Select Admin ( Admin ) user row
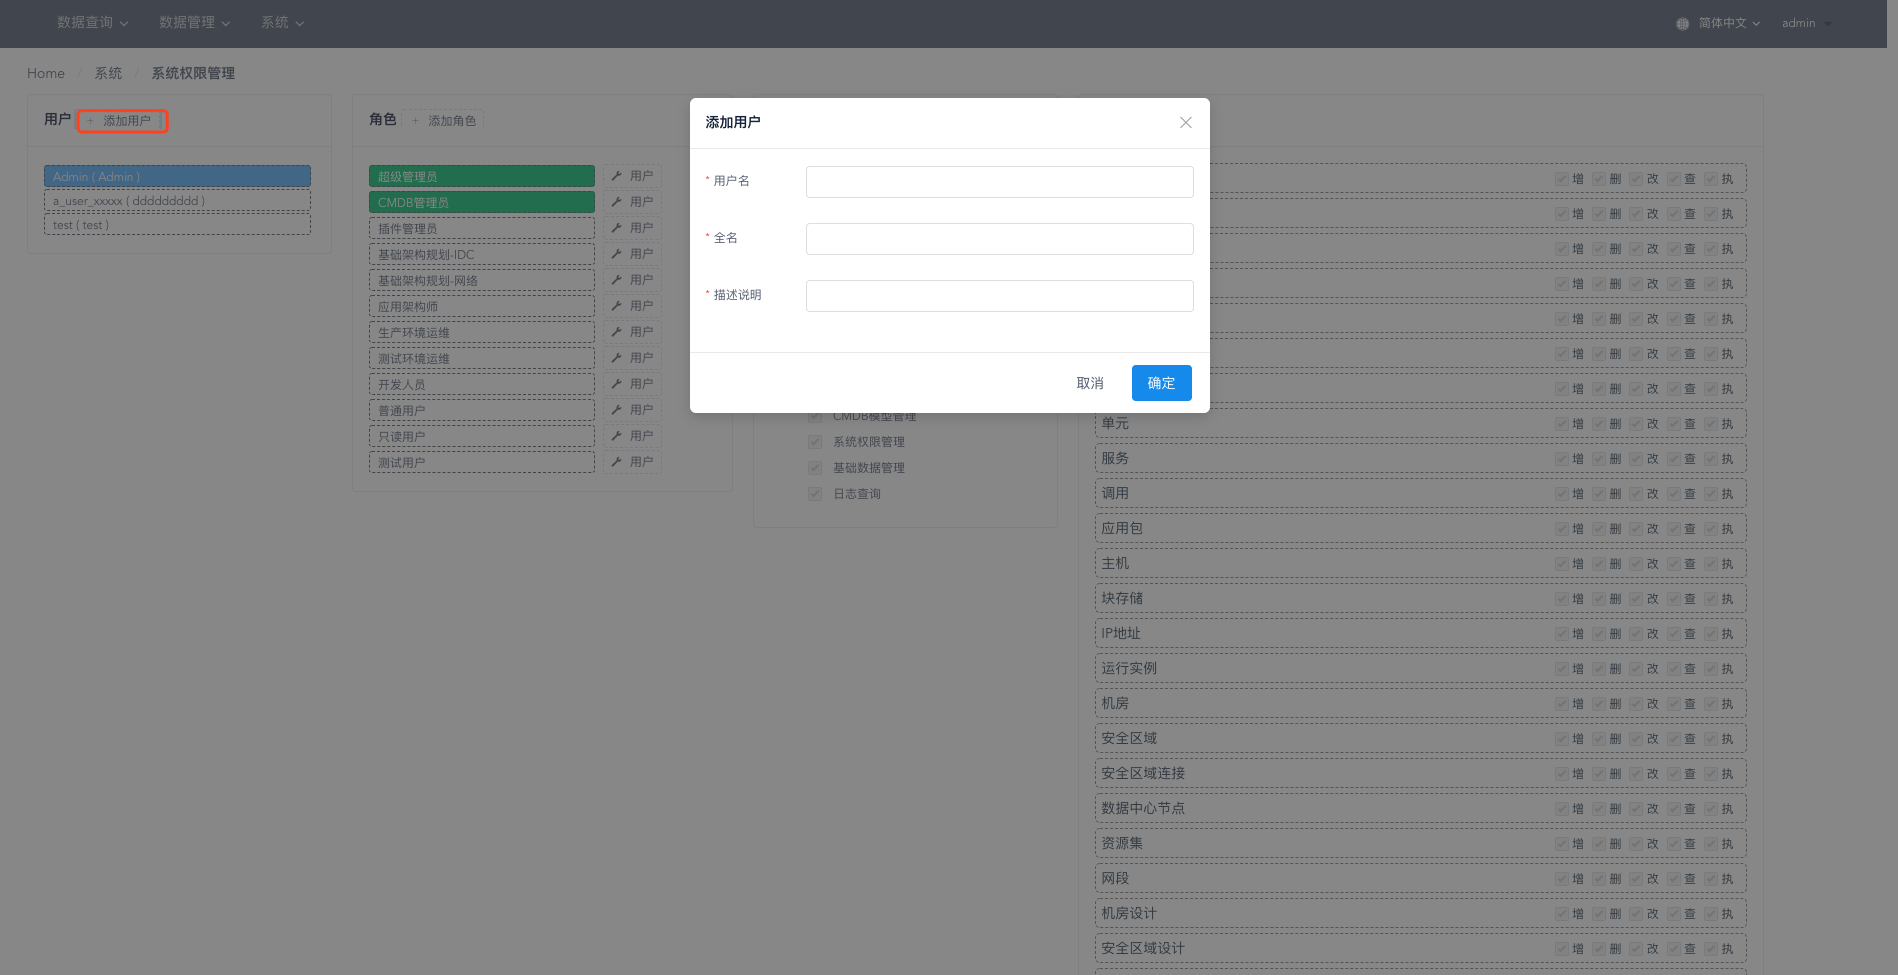This screenshot has height=975, width=1898. click(x=177, y=176)
